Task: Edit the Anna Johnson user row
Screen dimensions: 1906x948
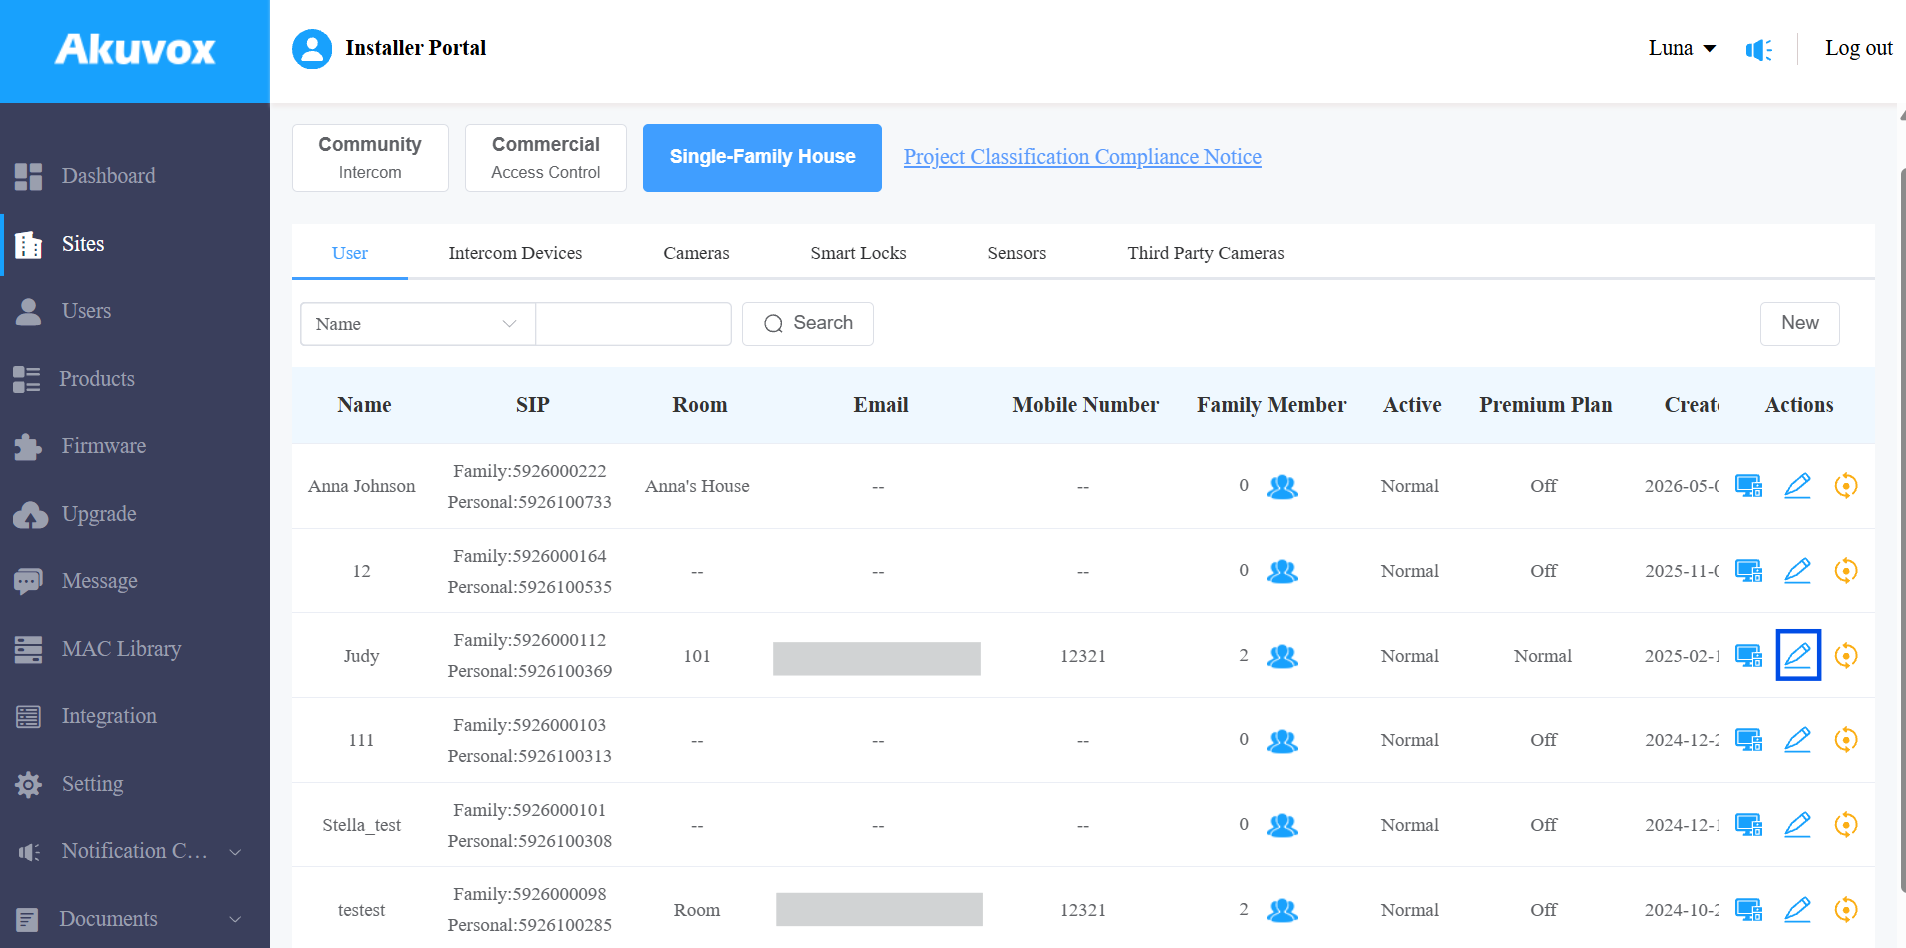Action: 1797,486
